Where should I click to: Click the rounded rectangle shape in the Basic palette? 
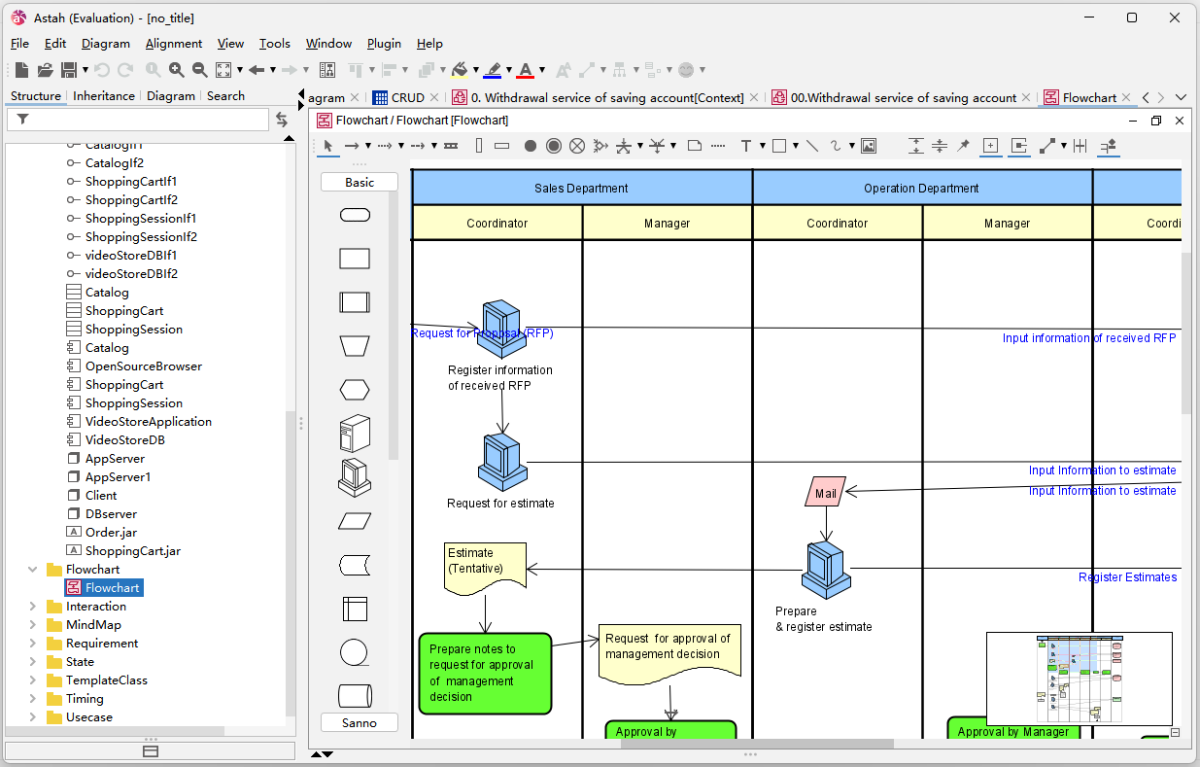click(x=355, y=215)
